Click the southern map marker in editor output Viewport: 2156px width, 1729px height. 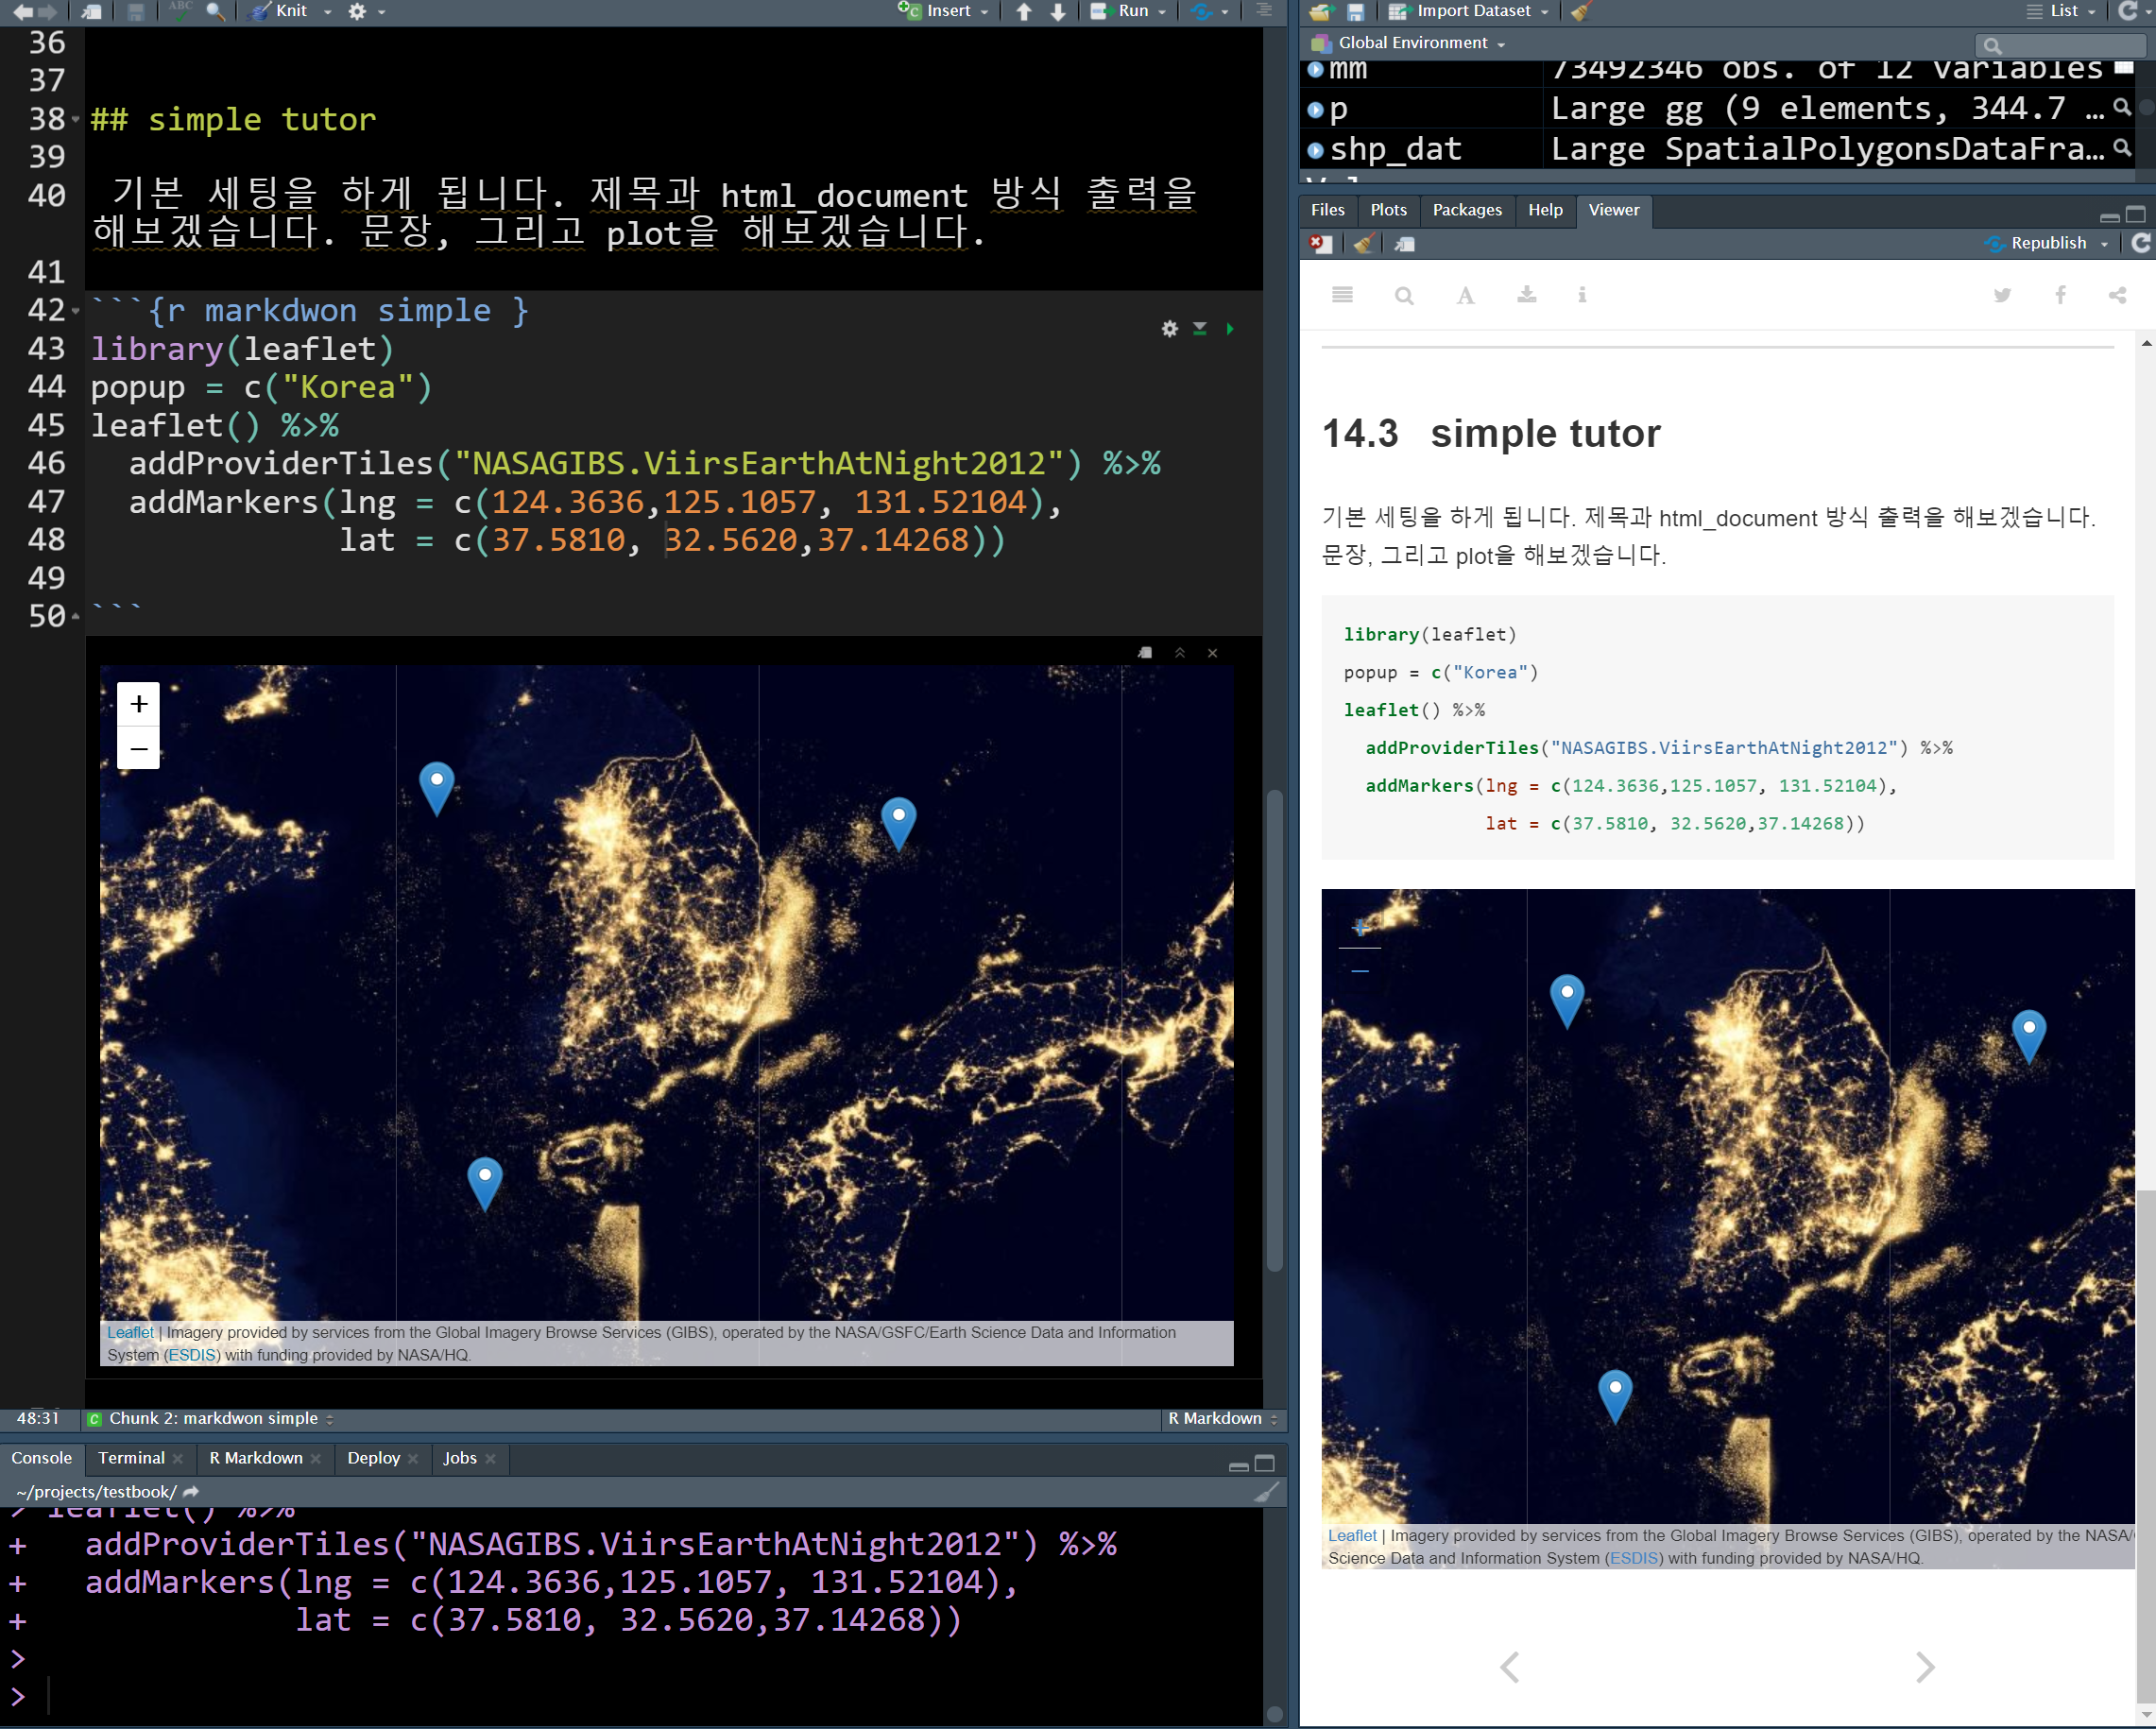485,1184
